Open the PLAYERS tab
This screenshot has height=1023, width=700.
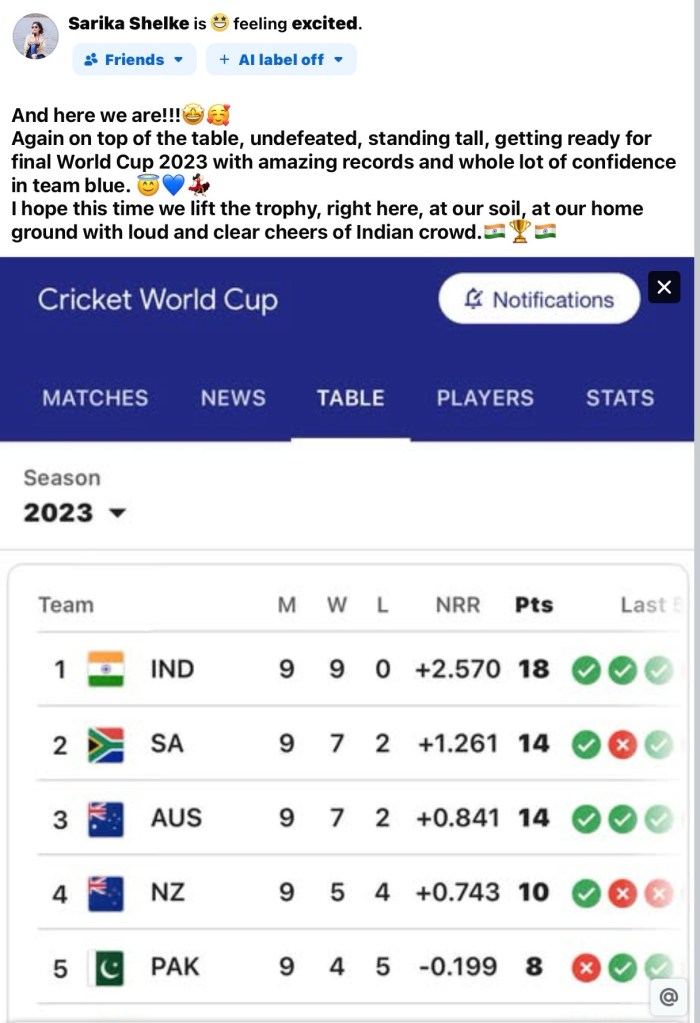pos(485,398)
